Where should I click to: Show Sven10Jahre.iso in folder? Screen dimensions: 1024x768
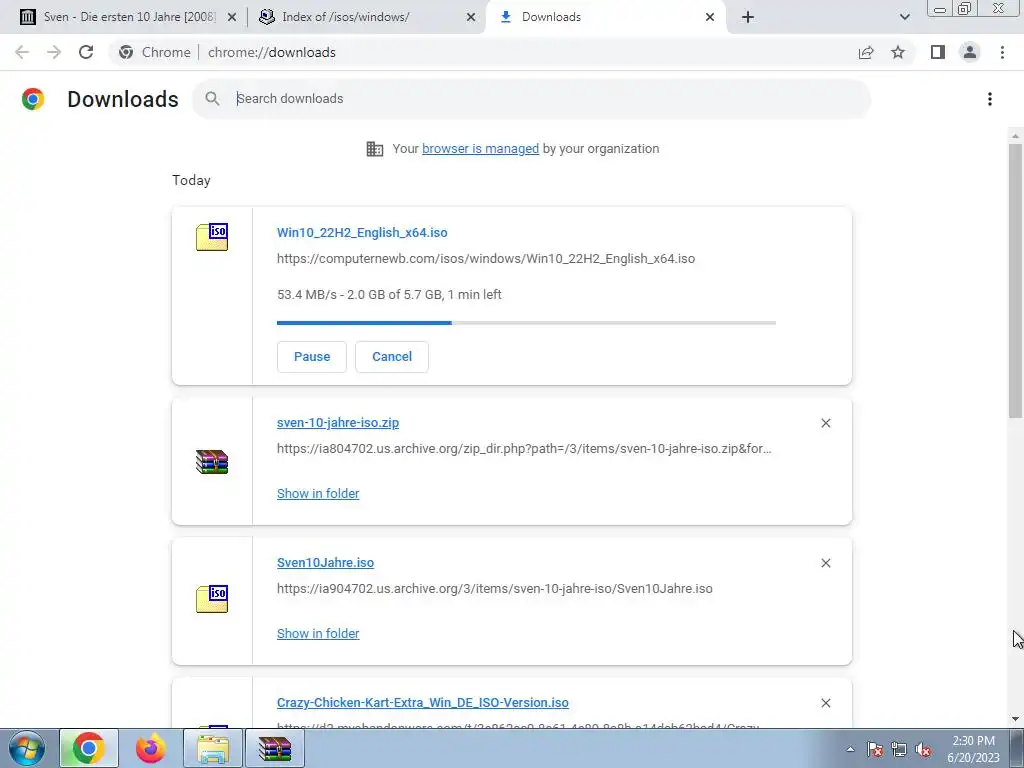pos(318,633)
